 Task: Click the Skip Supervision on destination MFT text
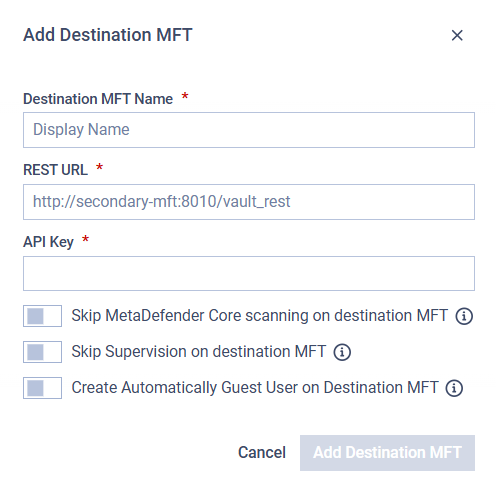[x=199, y=352]
